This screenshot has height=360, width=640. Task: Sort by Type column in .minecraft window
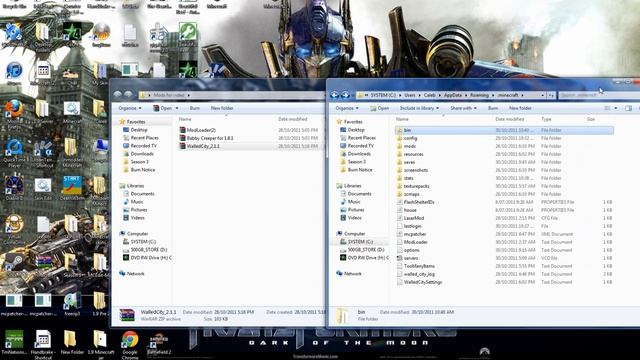coord(546,119)
